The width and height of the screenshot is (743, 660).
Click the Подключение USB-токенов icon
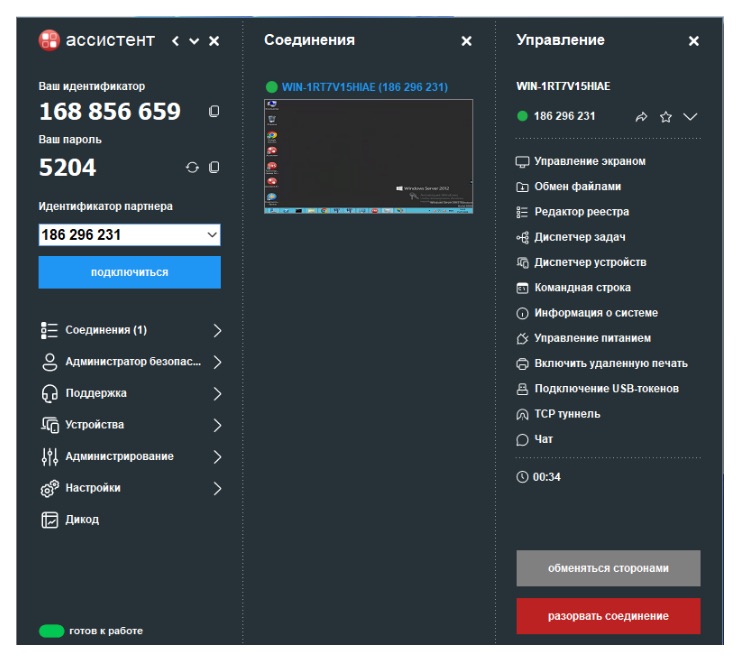pyautogui.click(x=522, y=389)
